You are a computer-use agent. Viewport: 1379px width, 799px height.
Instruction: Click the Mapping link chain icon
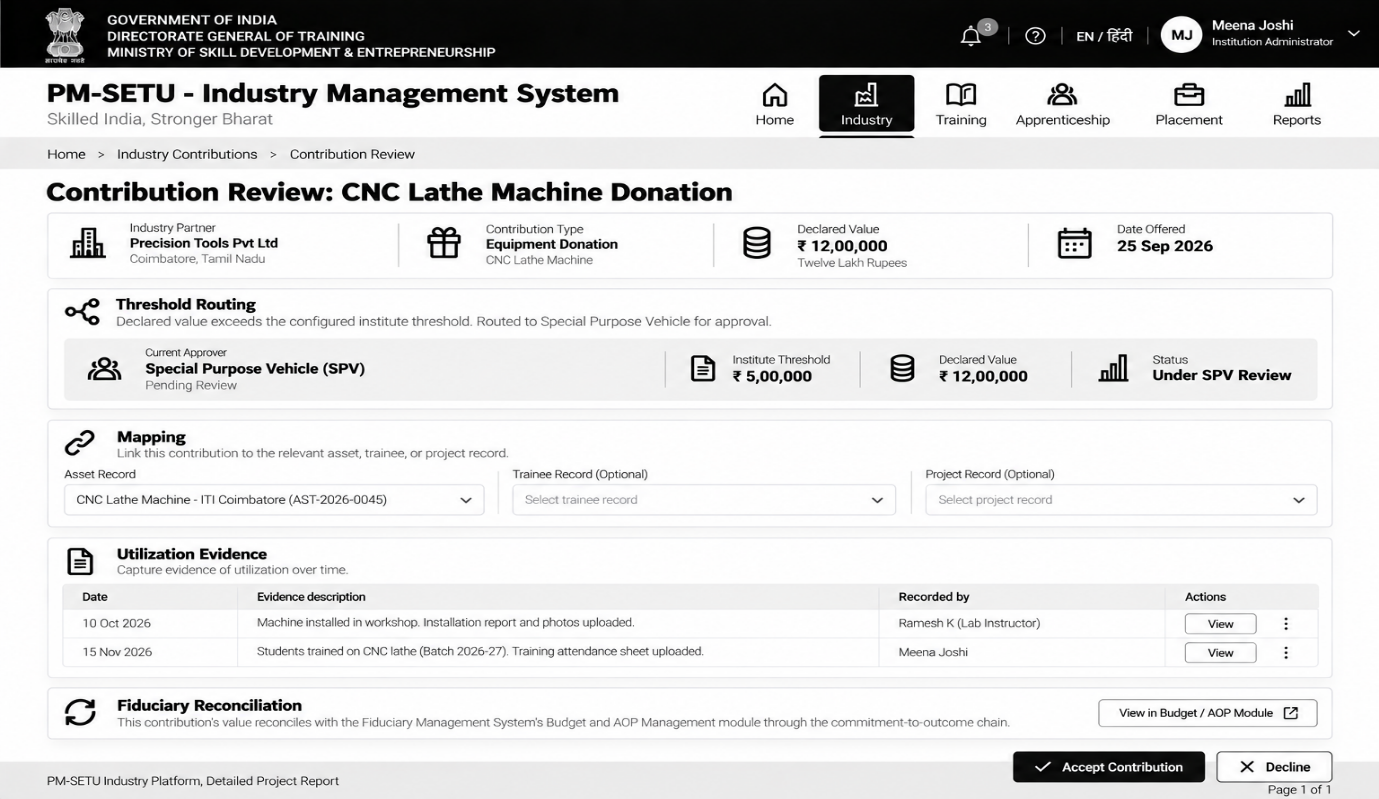pos(80,444)
